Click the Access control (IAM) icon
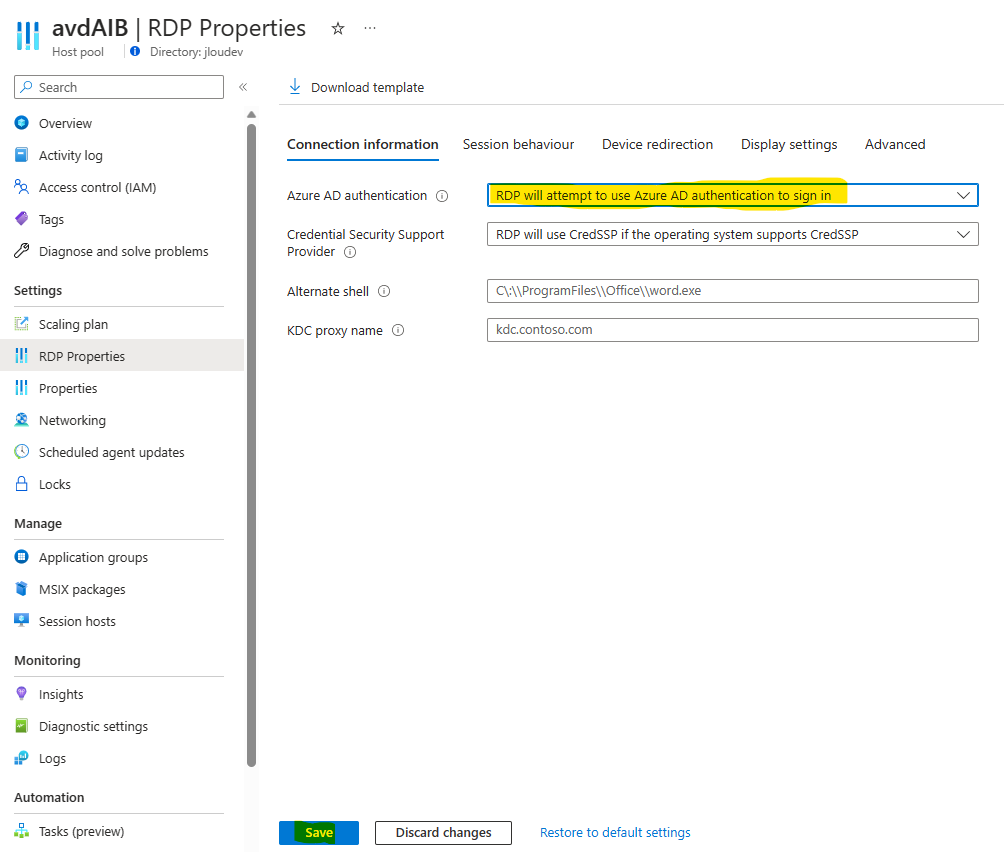The image size is (1004, 852). pos(22,187)
